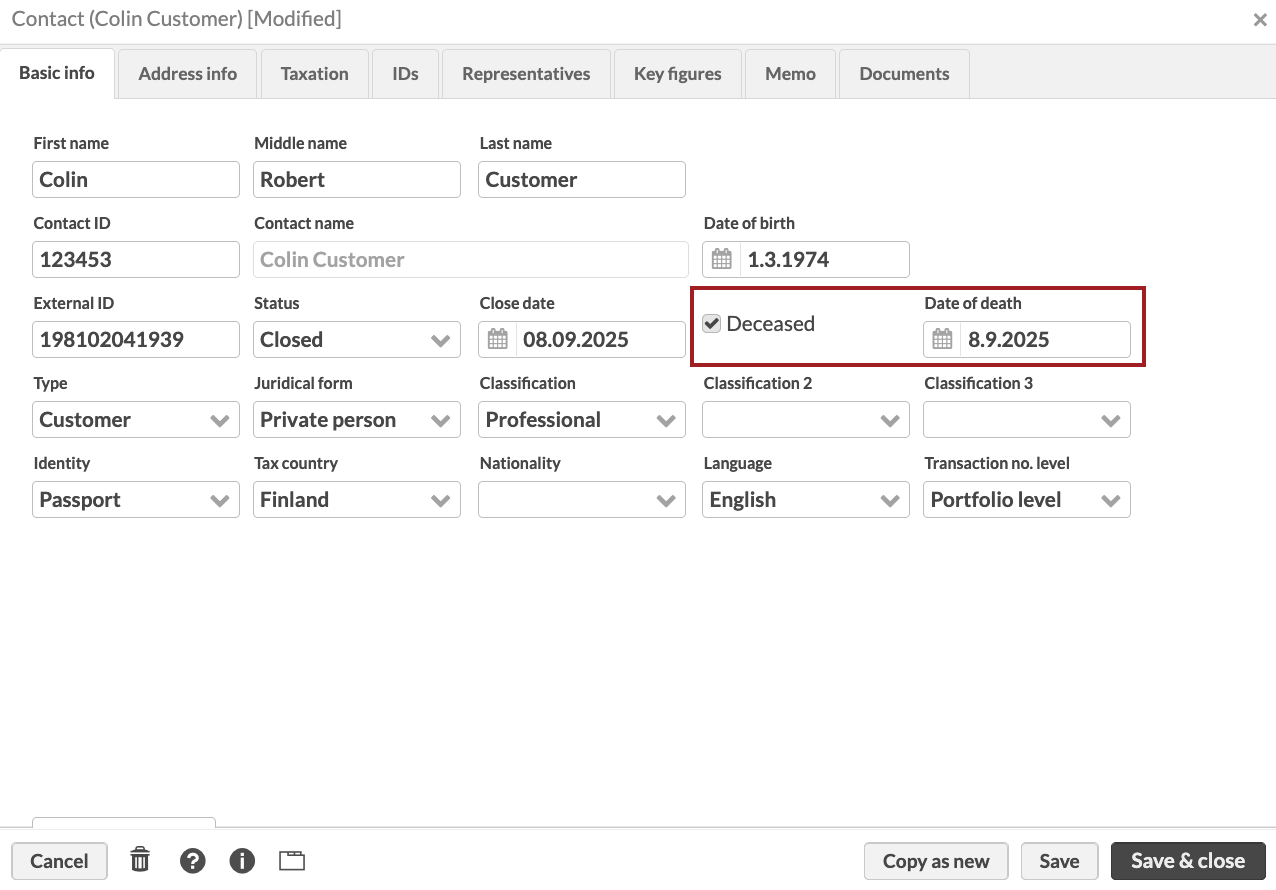Open the Status dropdown
The width and height of the screenshot is (1276, 890).
(x=357, y=339)
